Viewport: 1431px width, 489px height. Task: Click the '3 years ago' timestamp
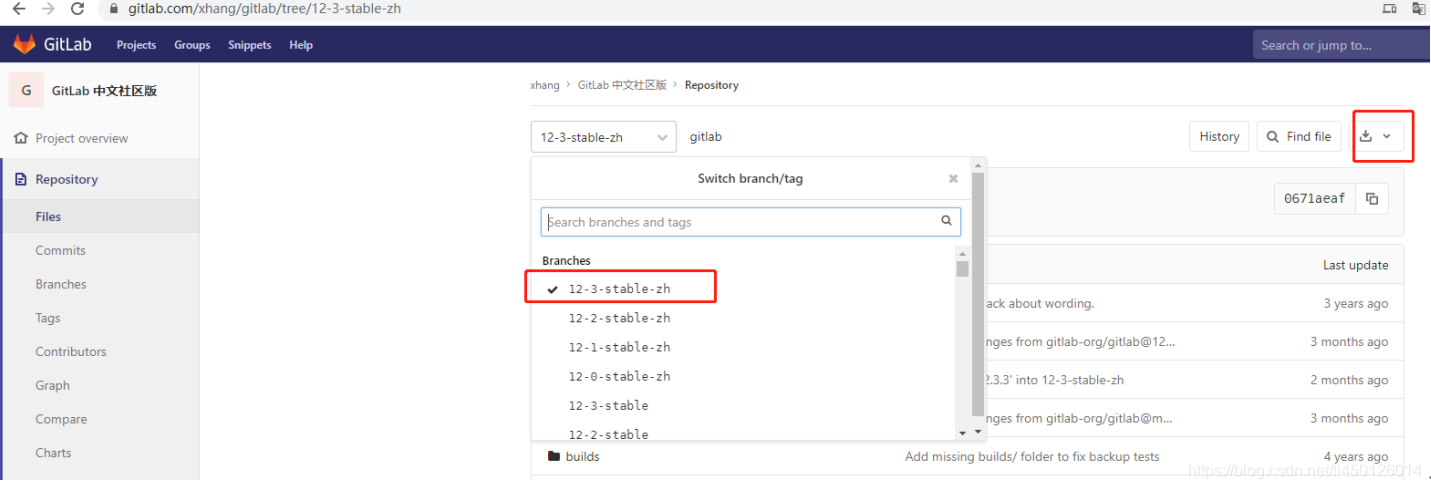[x=1356, y=304]
